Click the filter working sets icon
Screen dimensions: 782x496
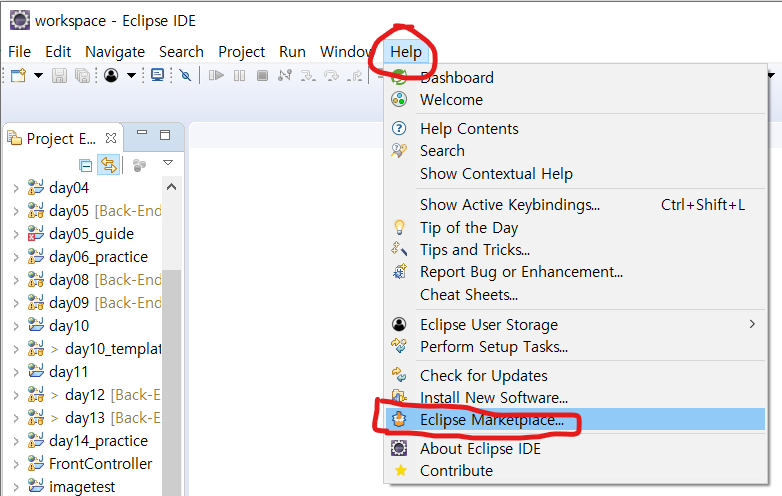[140, 165]
